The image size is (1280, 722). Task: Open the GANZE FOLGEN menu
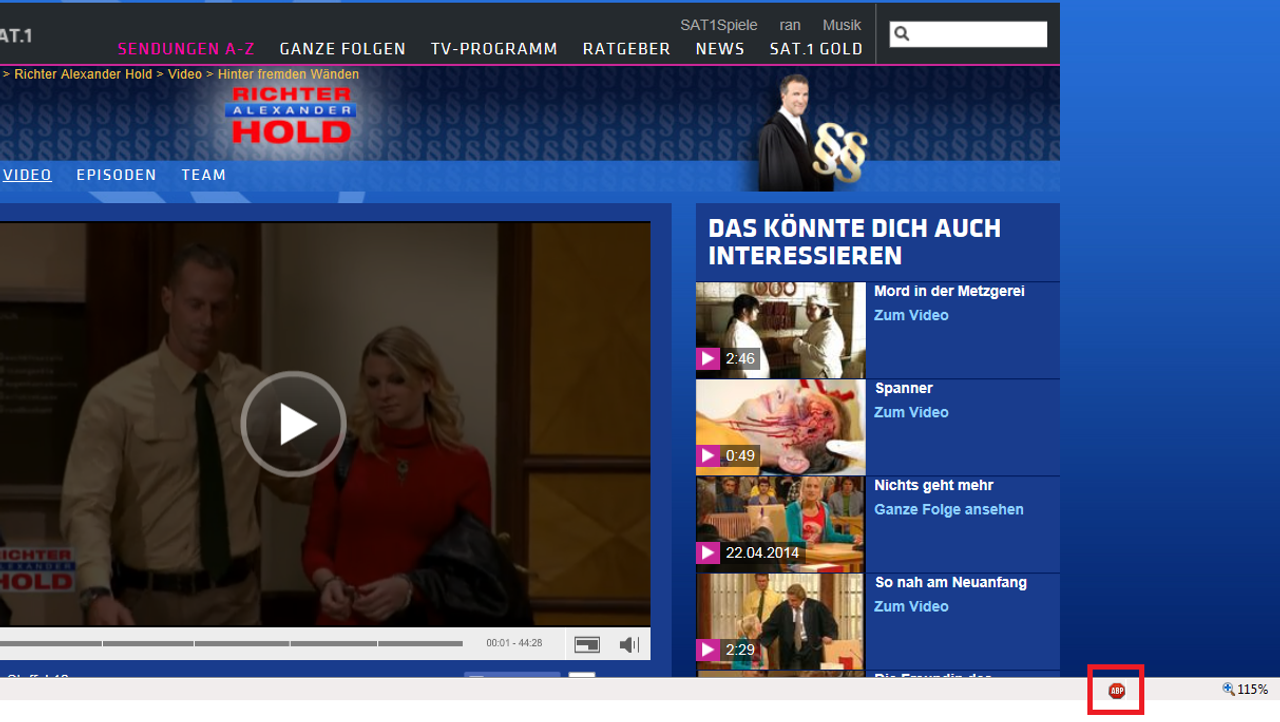(343, 49)
